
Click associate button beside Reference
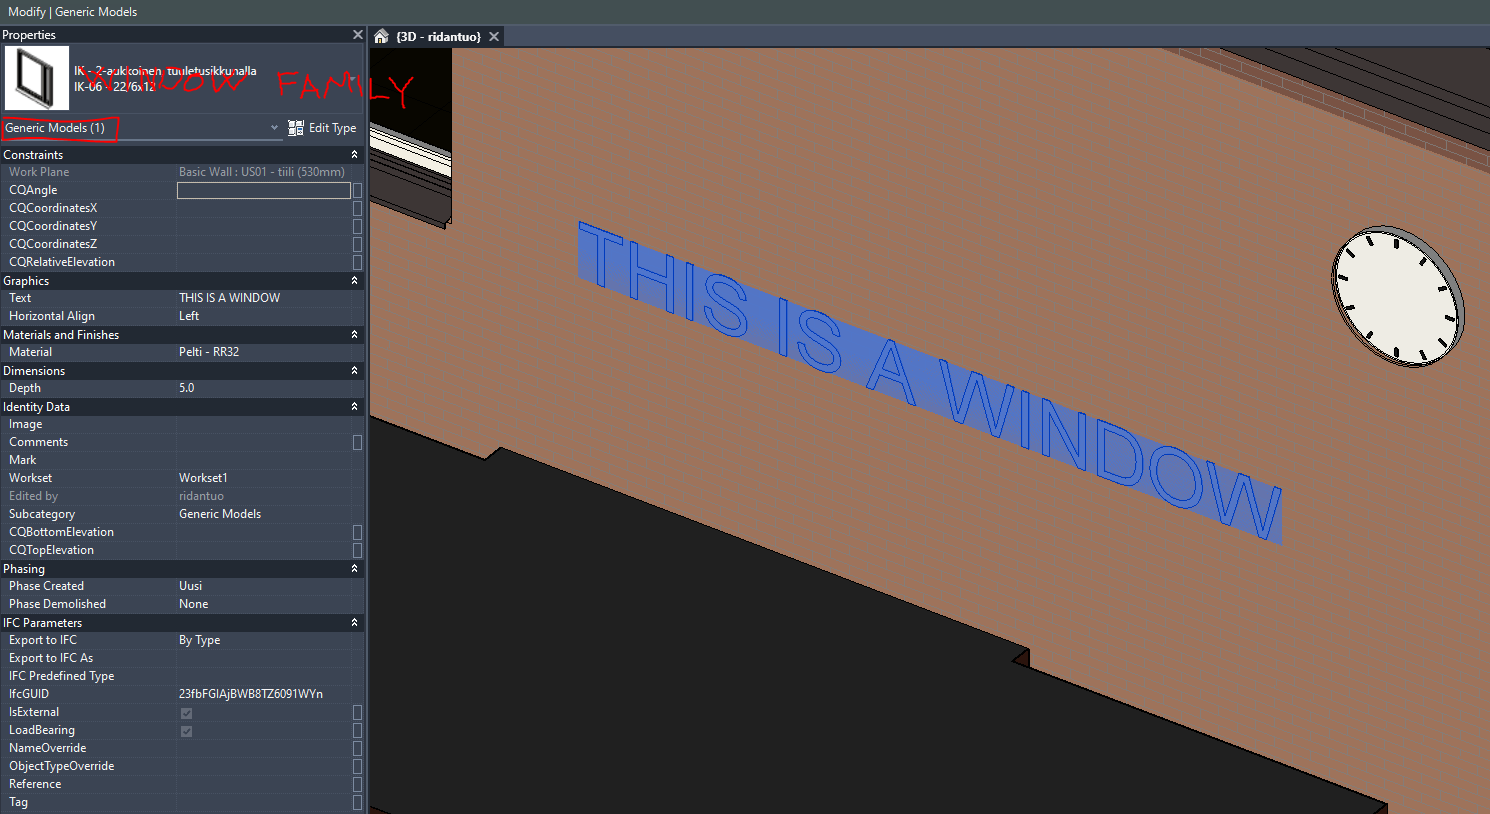pyautogui.click(x=357, y=784)
